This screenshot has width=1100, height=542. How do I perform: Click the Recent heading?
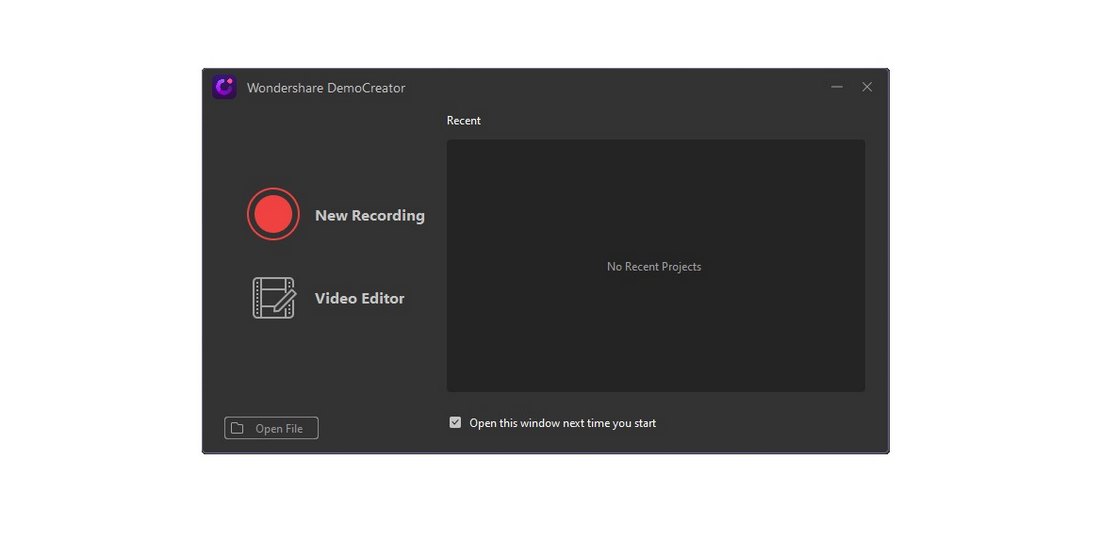(x=464, y=121)
